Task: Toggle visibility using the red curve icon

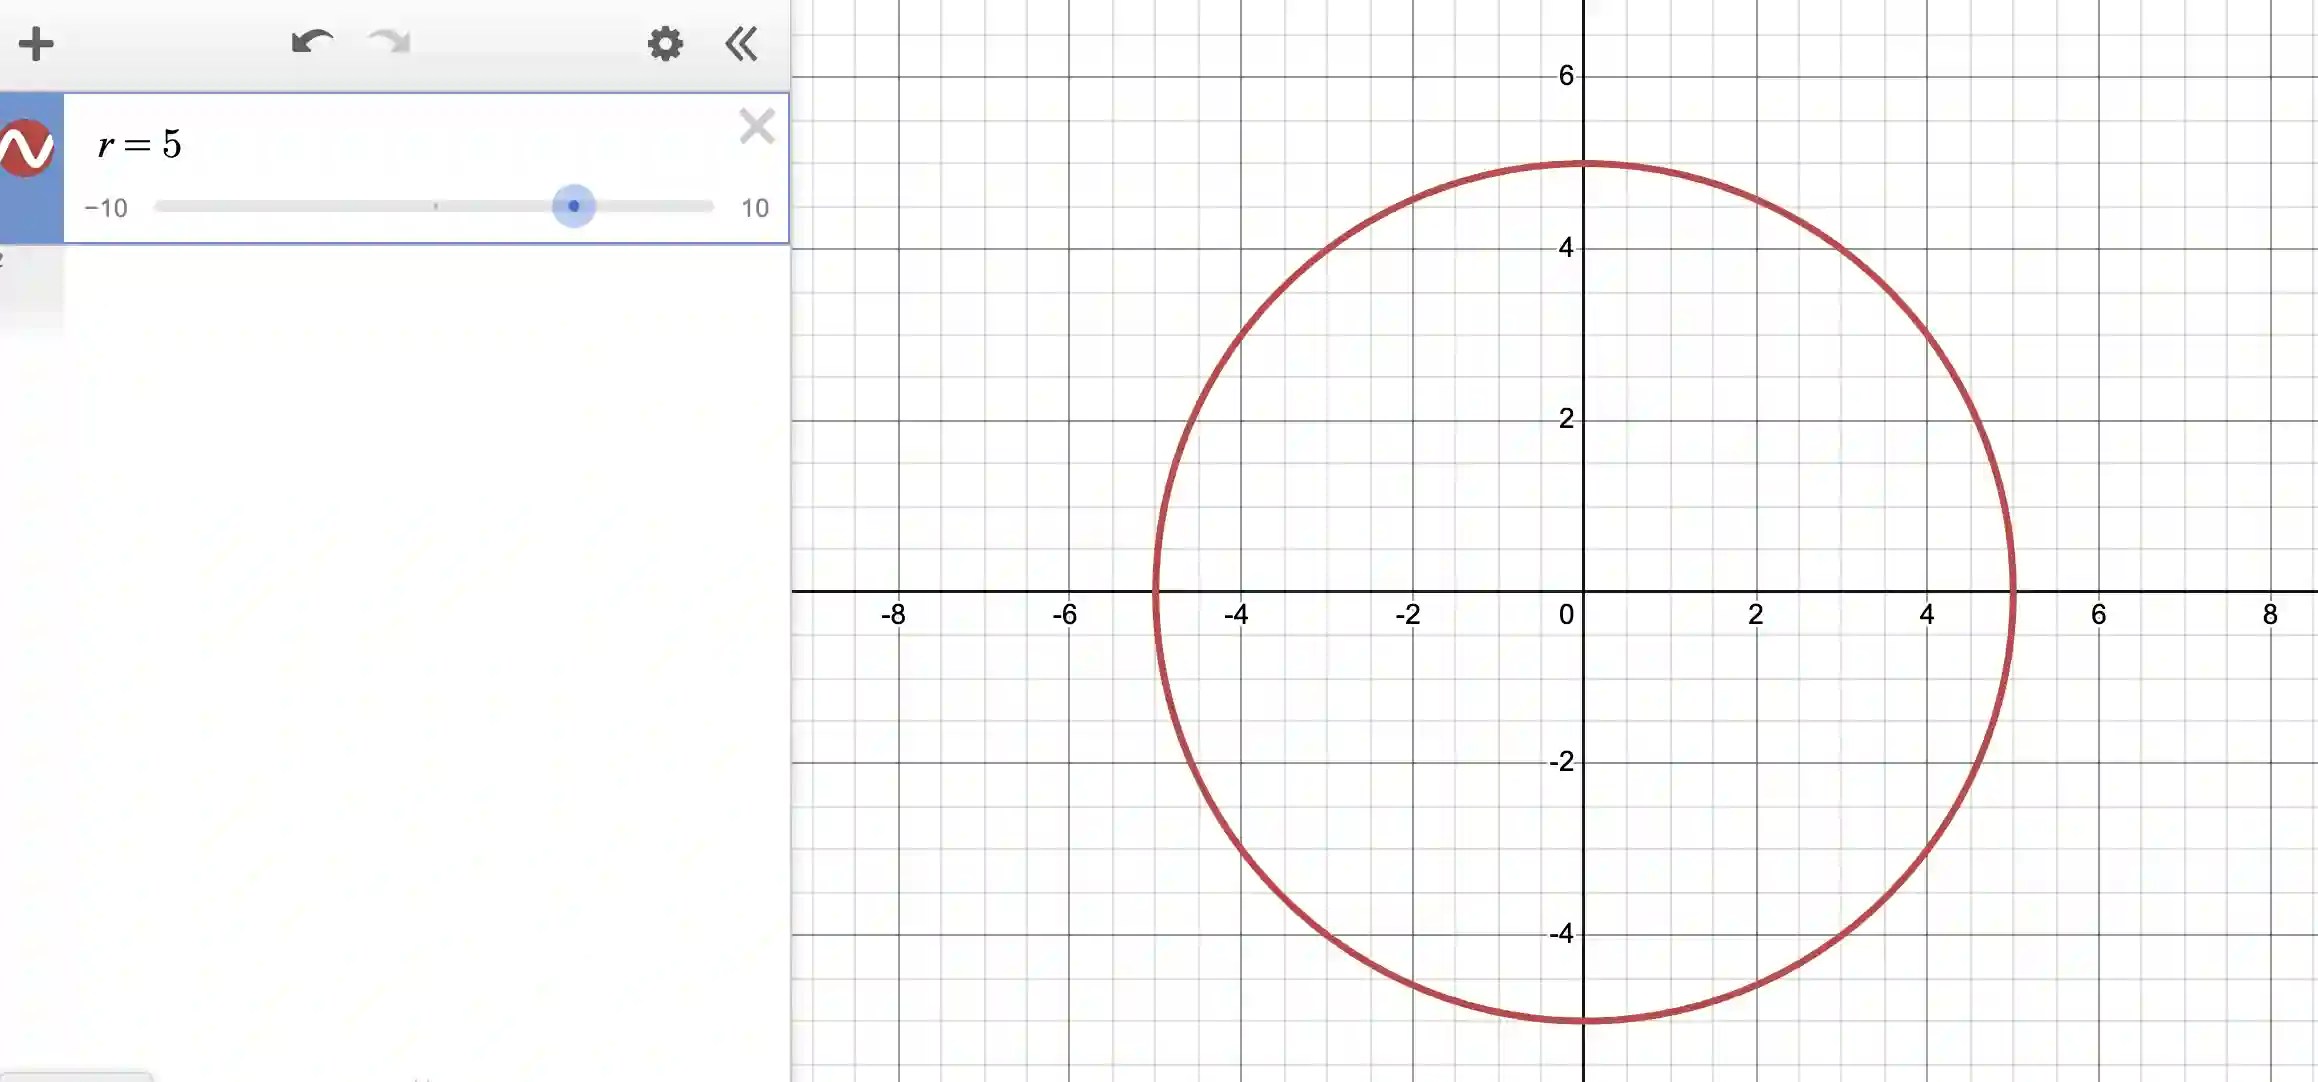Action: click(x=27, y=148)
